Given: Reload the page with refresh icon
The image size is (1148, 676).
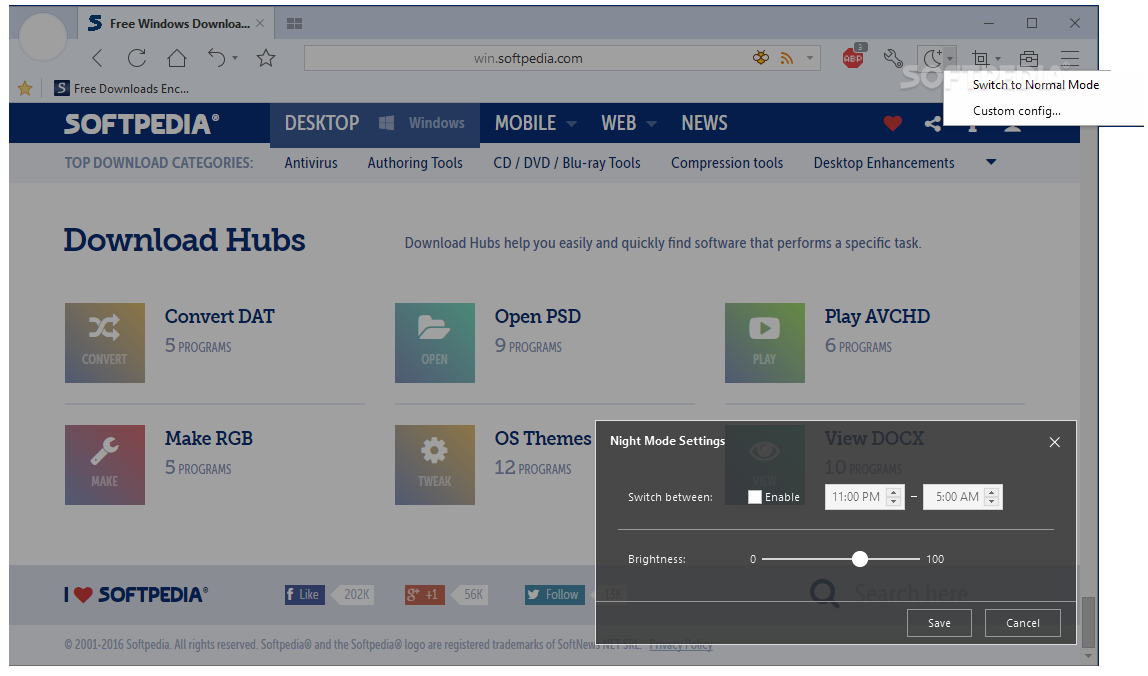Looking at the screenshot, I should click(136, 58).
